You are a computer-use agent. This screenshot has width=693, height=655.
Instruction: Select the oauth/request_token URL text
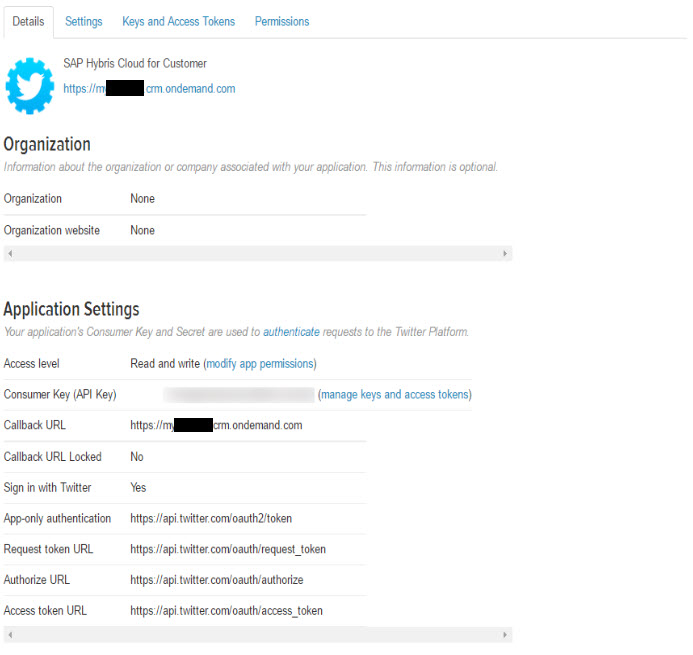[228, 549]
